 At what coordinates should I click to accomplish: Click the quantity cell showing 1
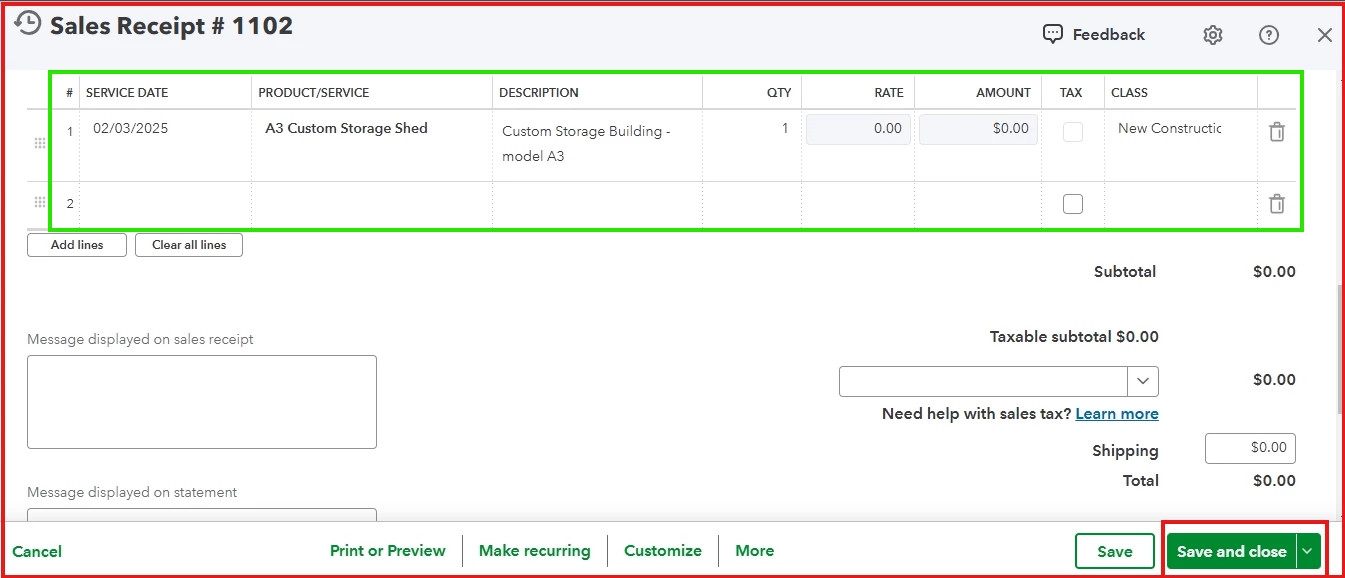[x=752, y=145]
